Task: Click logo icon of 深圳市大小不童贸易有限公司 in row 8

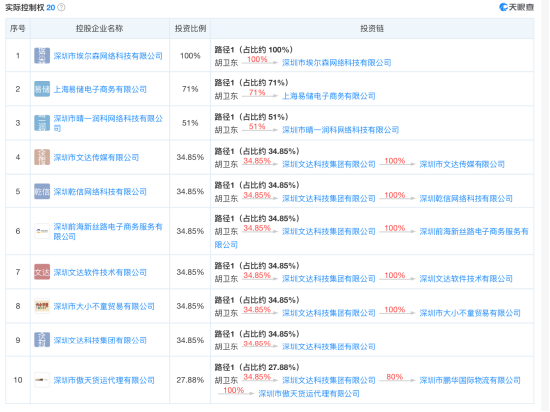Action: (42, 306)
